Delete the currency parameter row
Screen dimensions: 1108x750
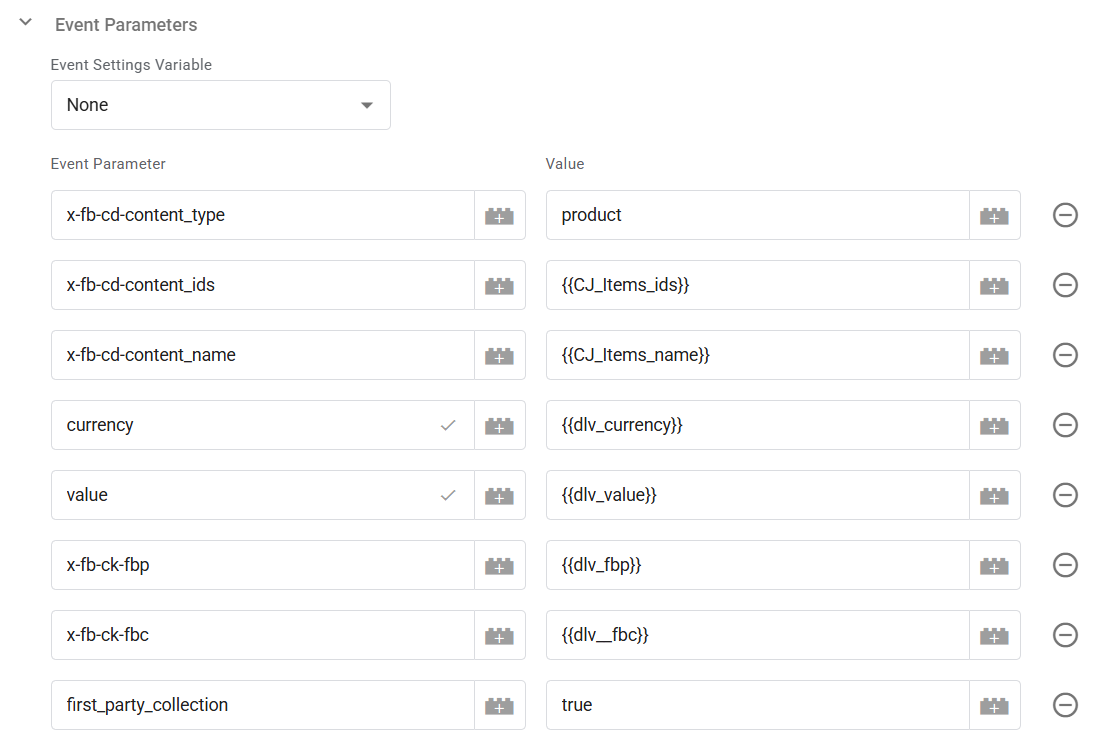[1065, 425]
